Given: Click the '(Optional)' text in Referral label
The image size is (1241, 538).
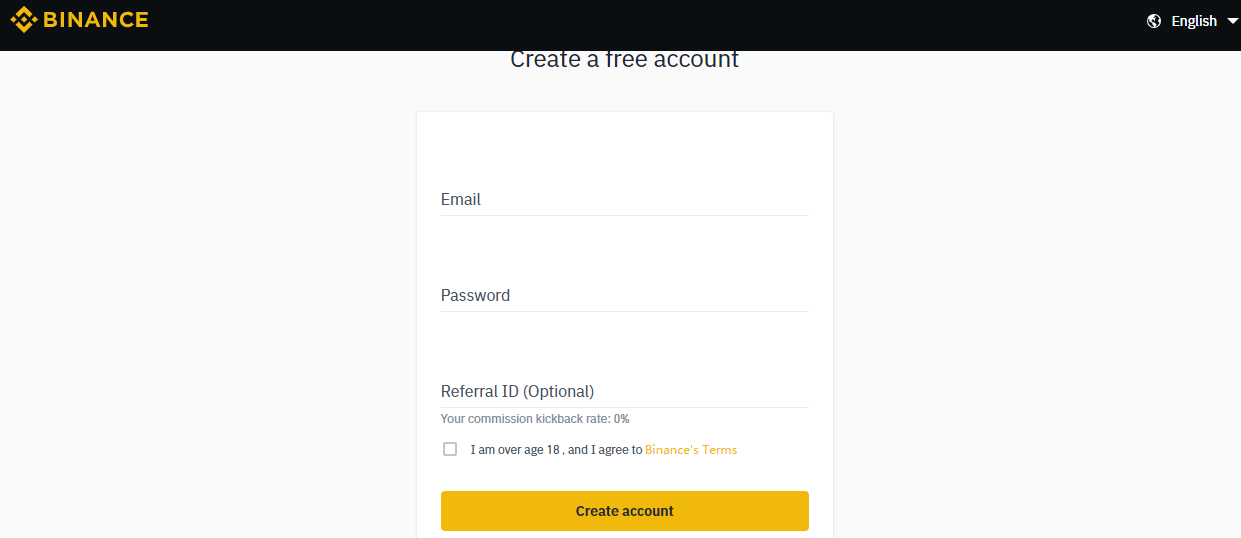Looking at the screenshot, I should point(558,391).
